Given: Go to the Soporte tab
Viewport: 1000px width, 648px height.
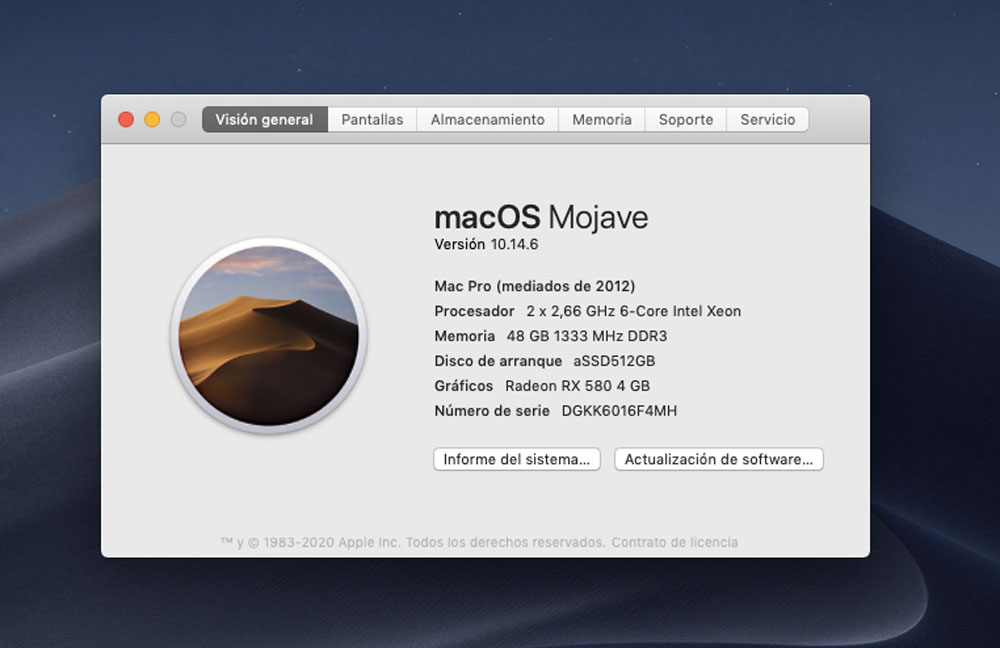Looking at the screenshot, I should [685, 120].
